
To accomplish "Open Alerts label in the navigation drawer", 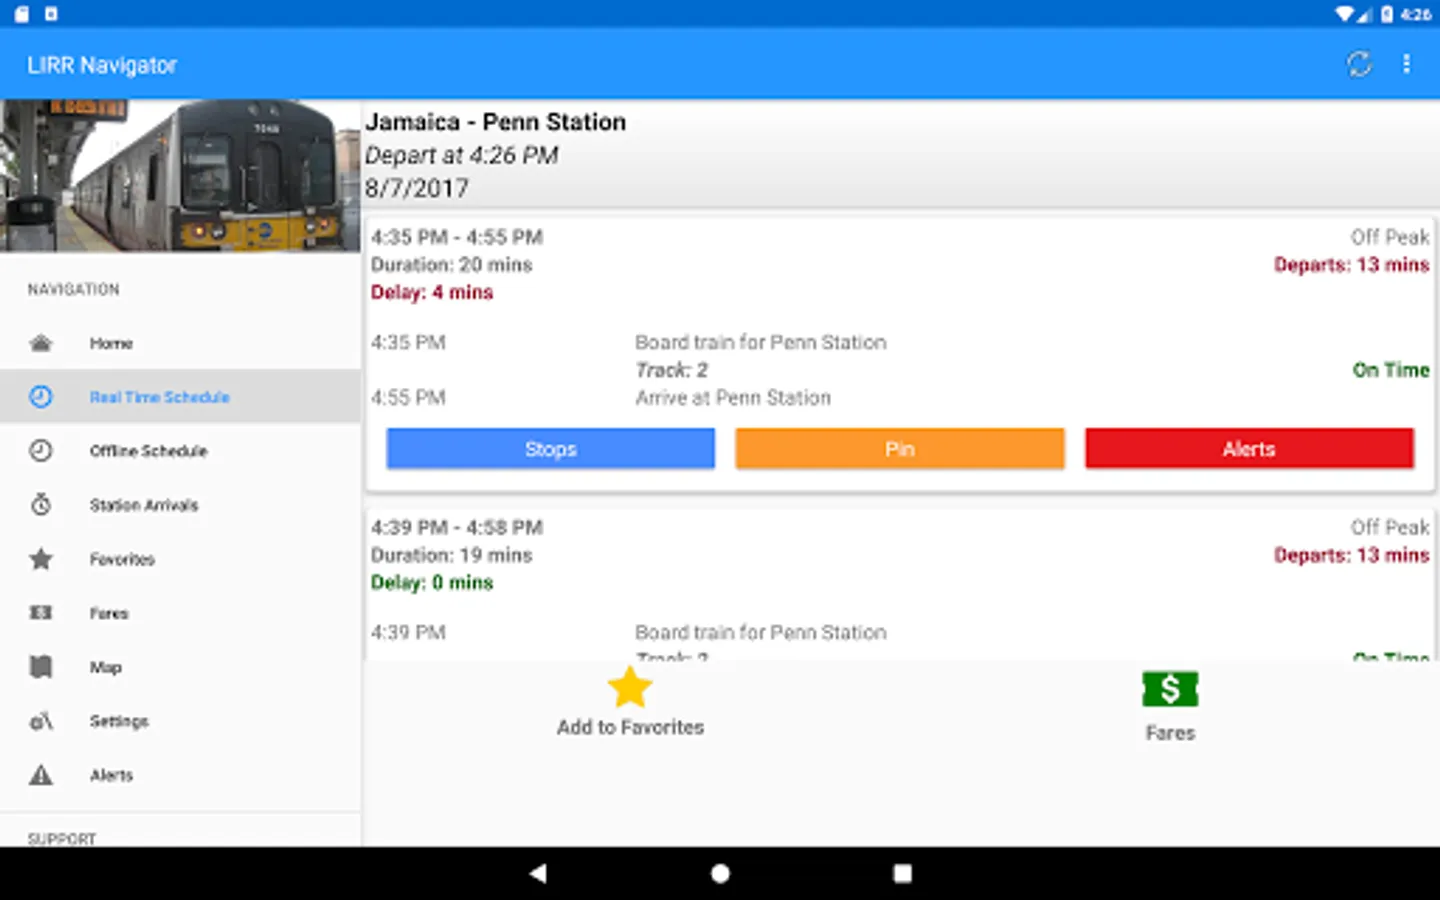I will coord(111,775).
